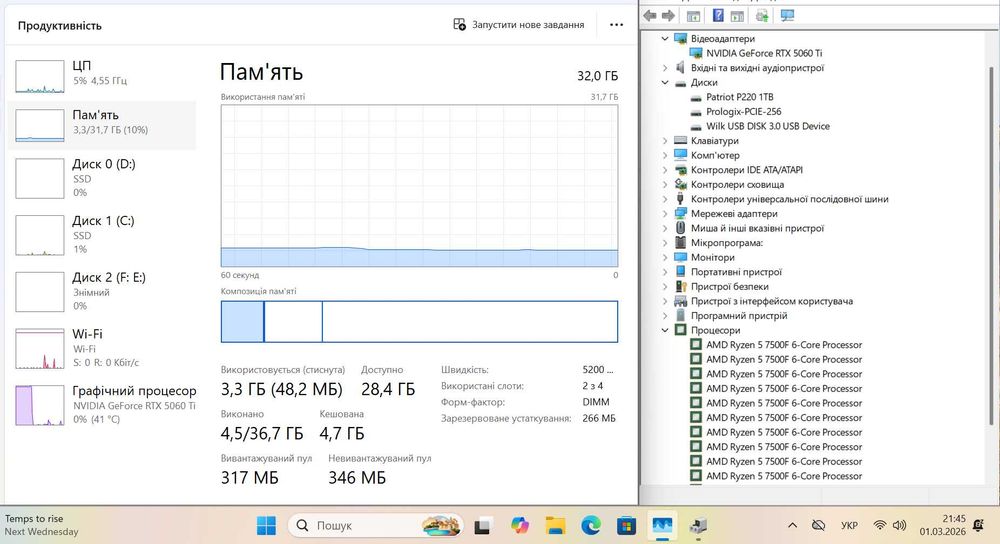Open Help with the blue question mark icon
The width and height of the screenshot is (1000, 544).
[718, 16]
